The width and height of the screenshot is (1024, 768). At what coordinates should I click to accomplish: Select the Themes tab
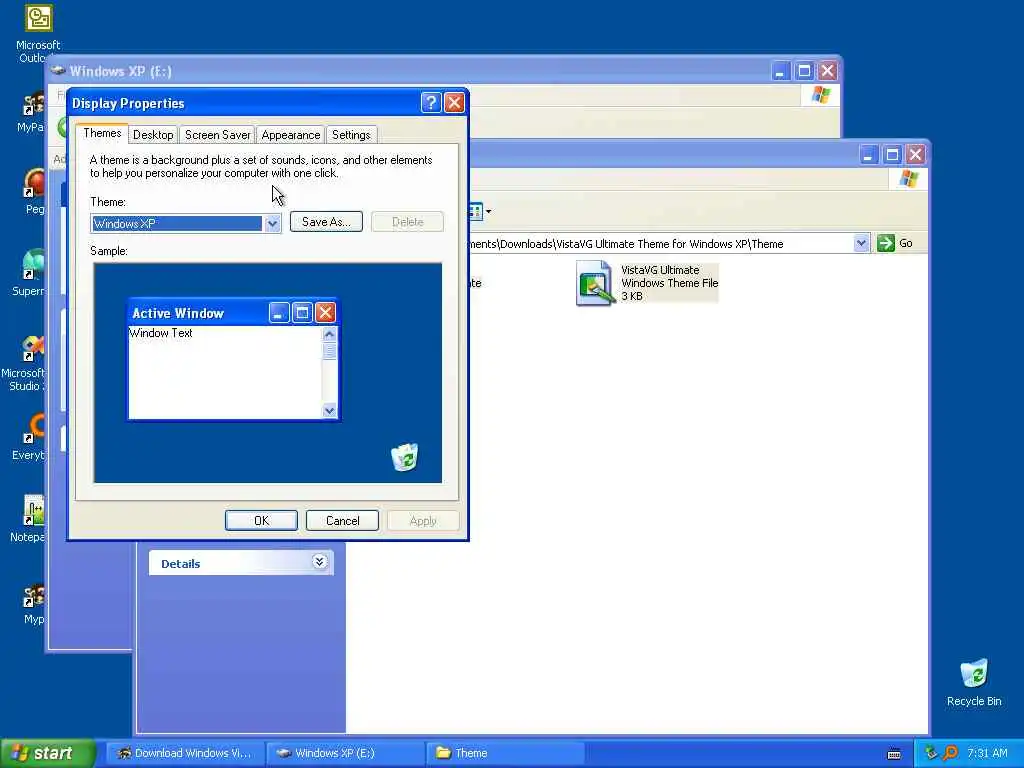coord(102,133)
